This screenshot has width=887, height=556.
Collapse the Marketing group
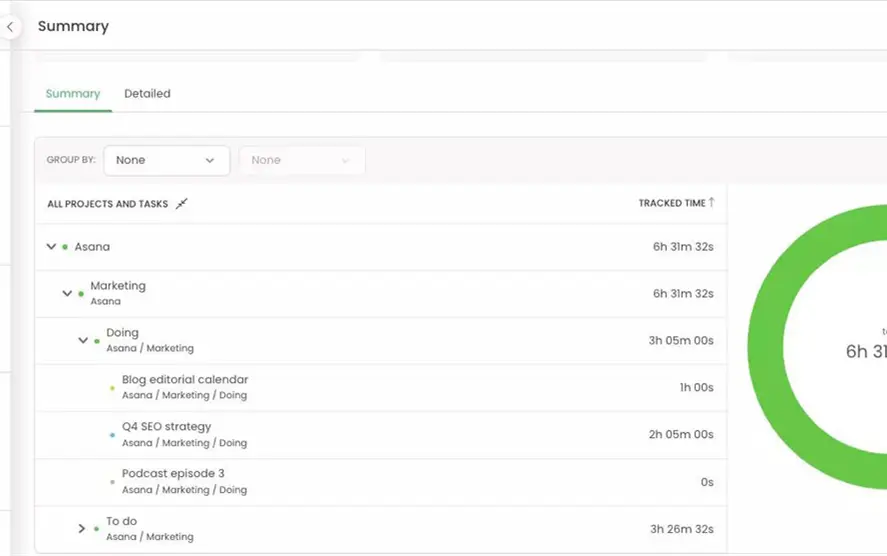click(67, 294)
